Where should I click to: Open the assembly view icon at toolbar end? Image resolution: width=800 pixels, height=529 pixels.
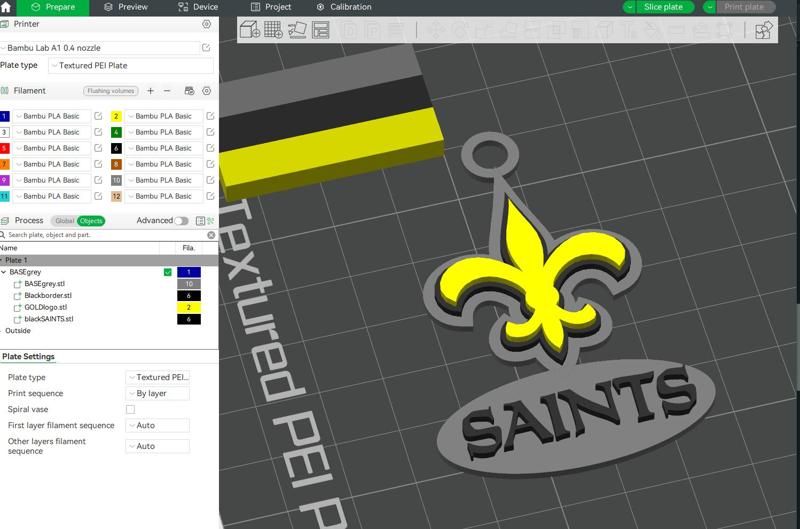click(764, 30)
